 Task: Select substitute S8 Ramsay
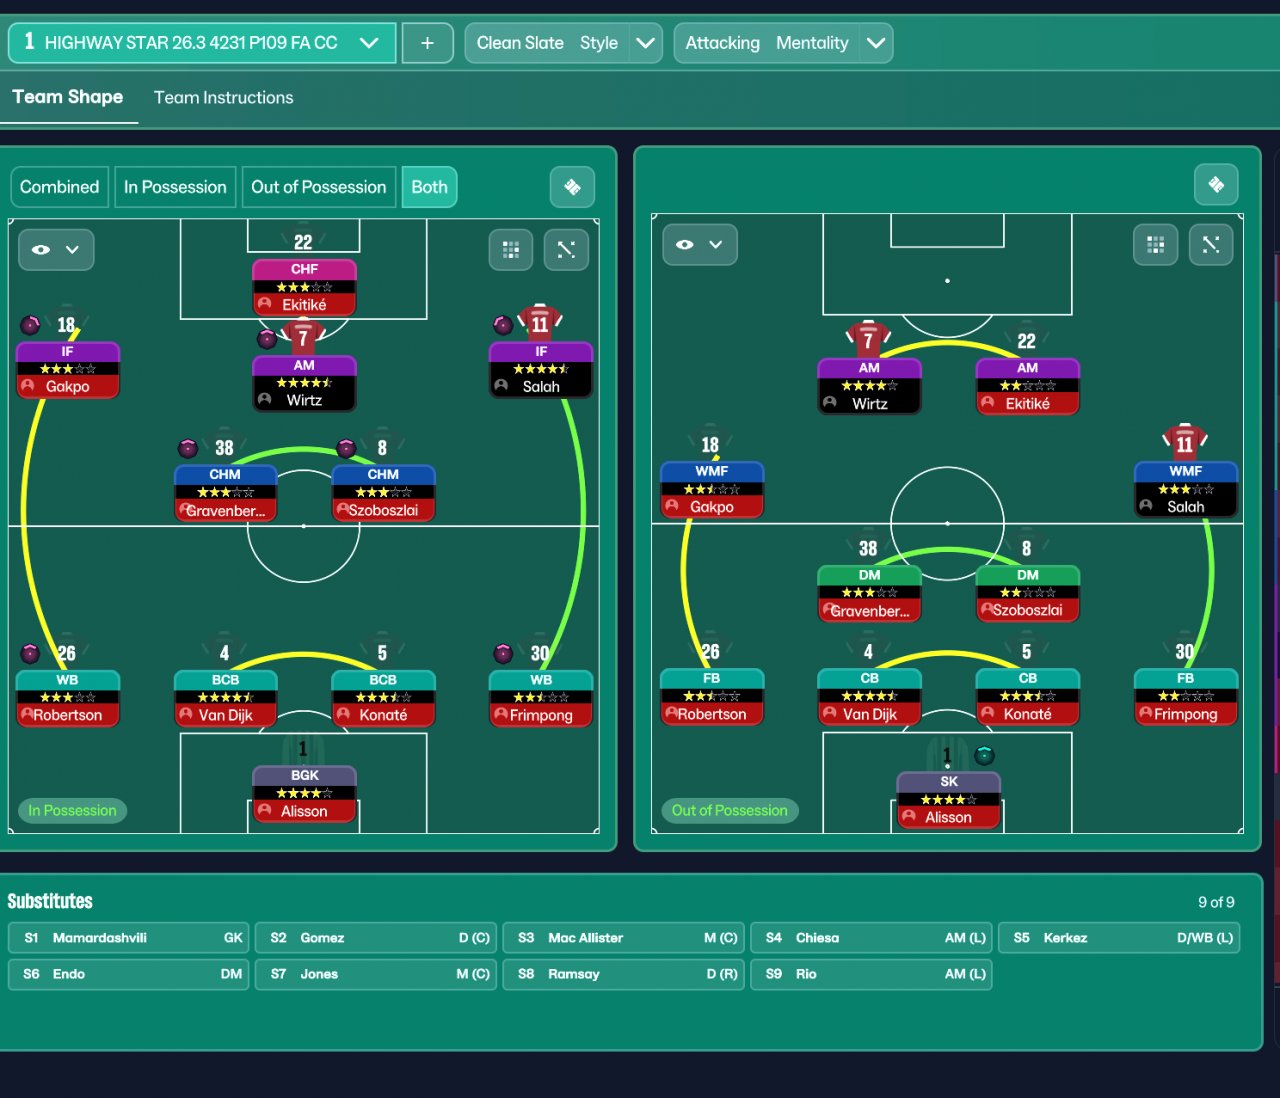(623, 974)
